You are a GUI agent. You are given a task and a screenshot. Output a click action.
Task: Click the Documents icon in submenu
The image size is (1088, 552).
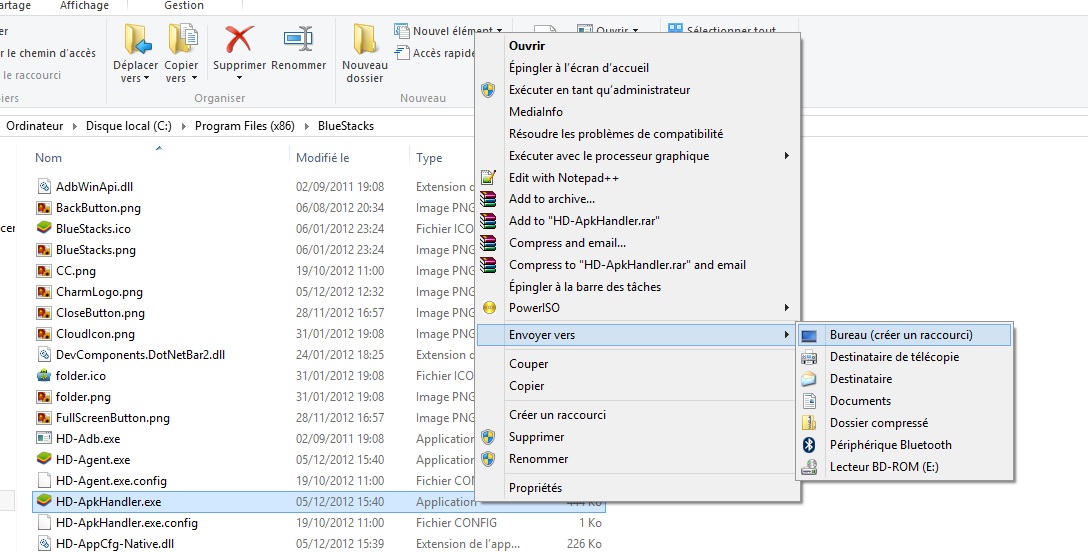pos(809,401)
